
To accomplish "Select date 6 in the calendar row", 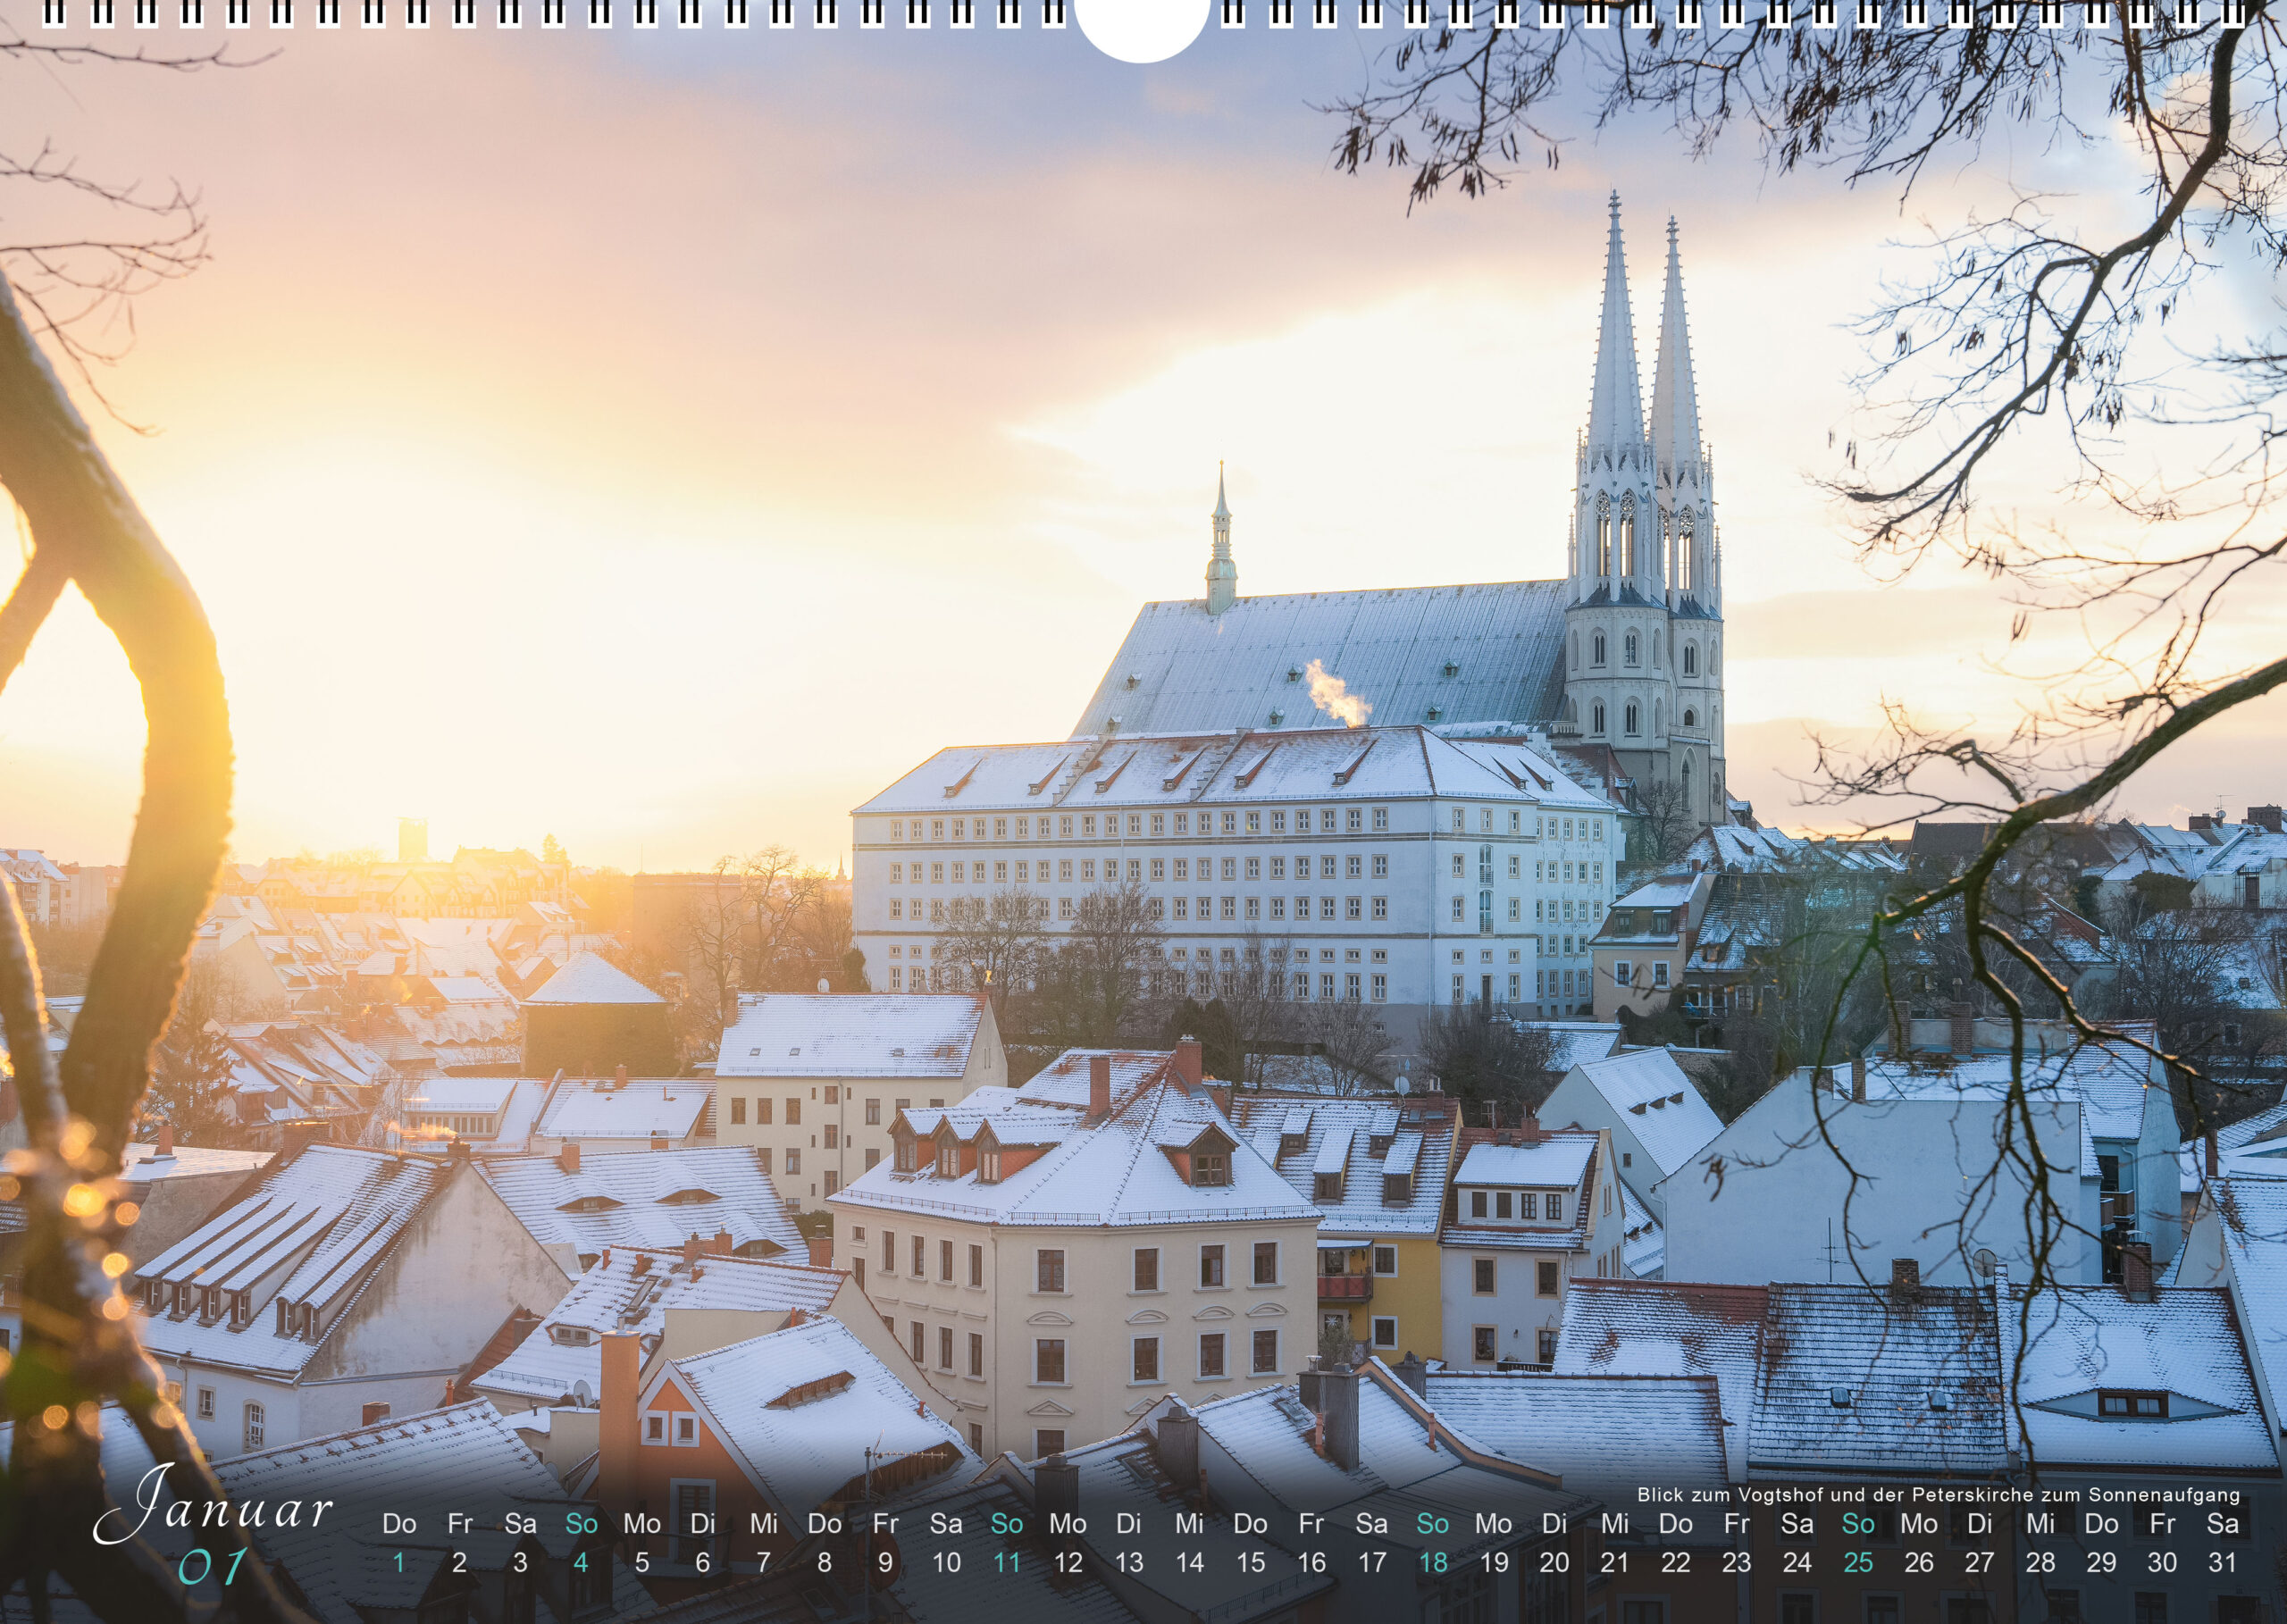I will [703, 1562].
